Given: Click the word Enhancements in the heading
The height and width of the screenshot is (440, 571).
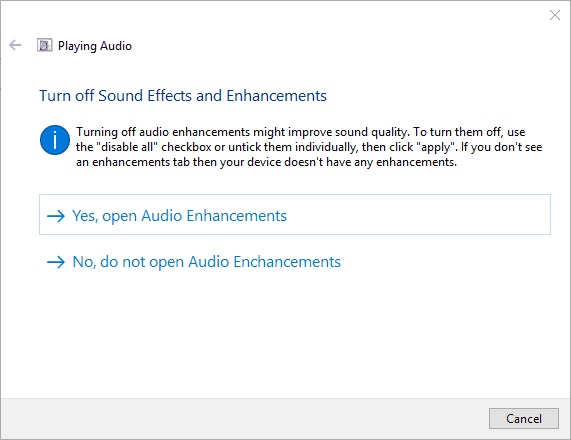Looking at the screenshot, I should pyautogui.click(x=276, y=96).
